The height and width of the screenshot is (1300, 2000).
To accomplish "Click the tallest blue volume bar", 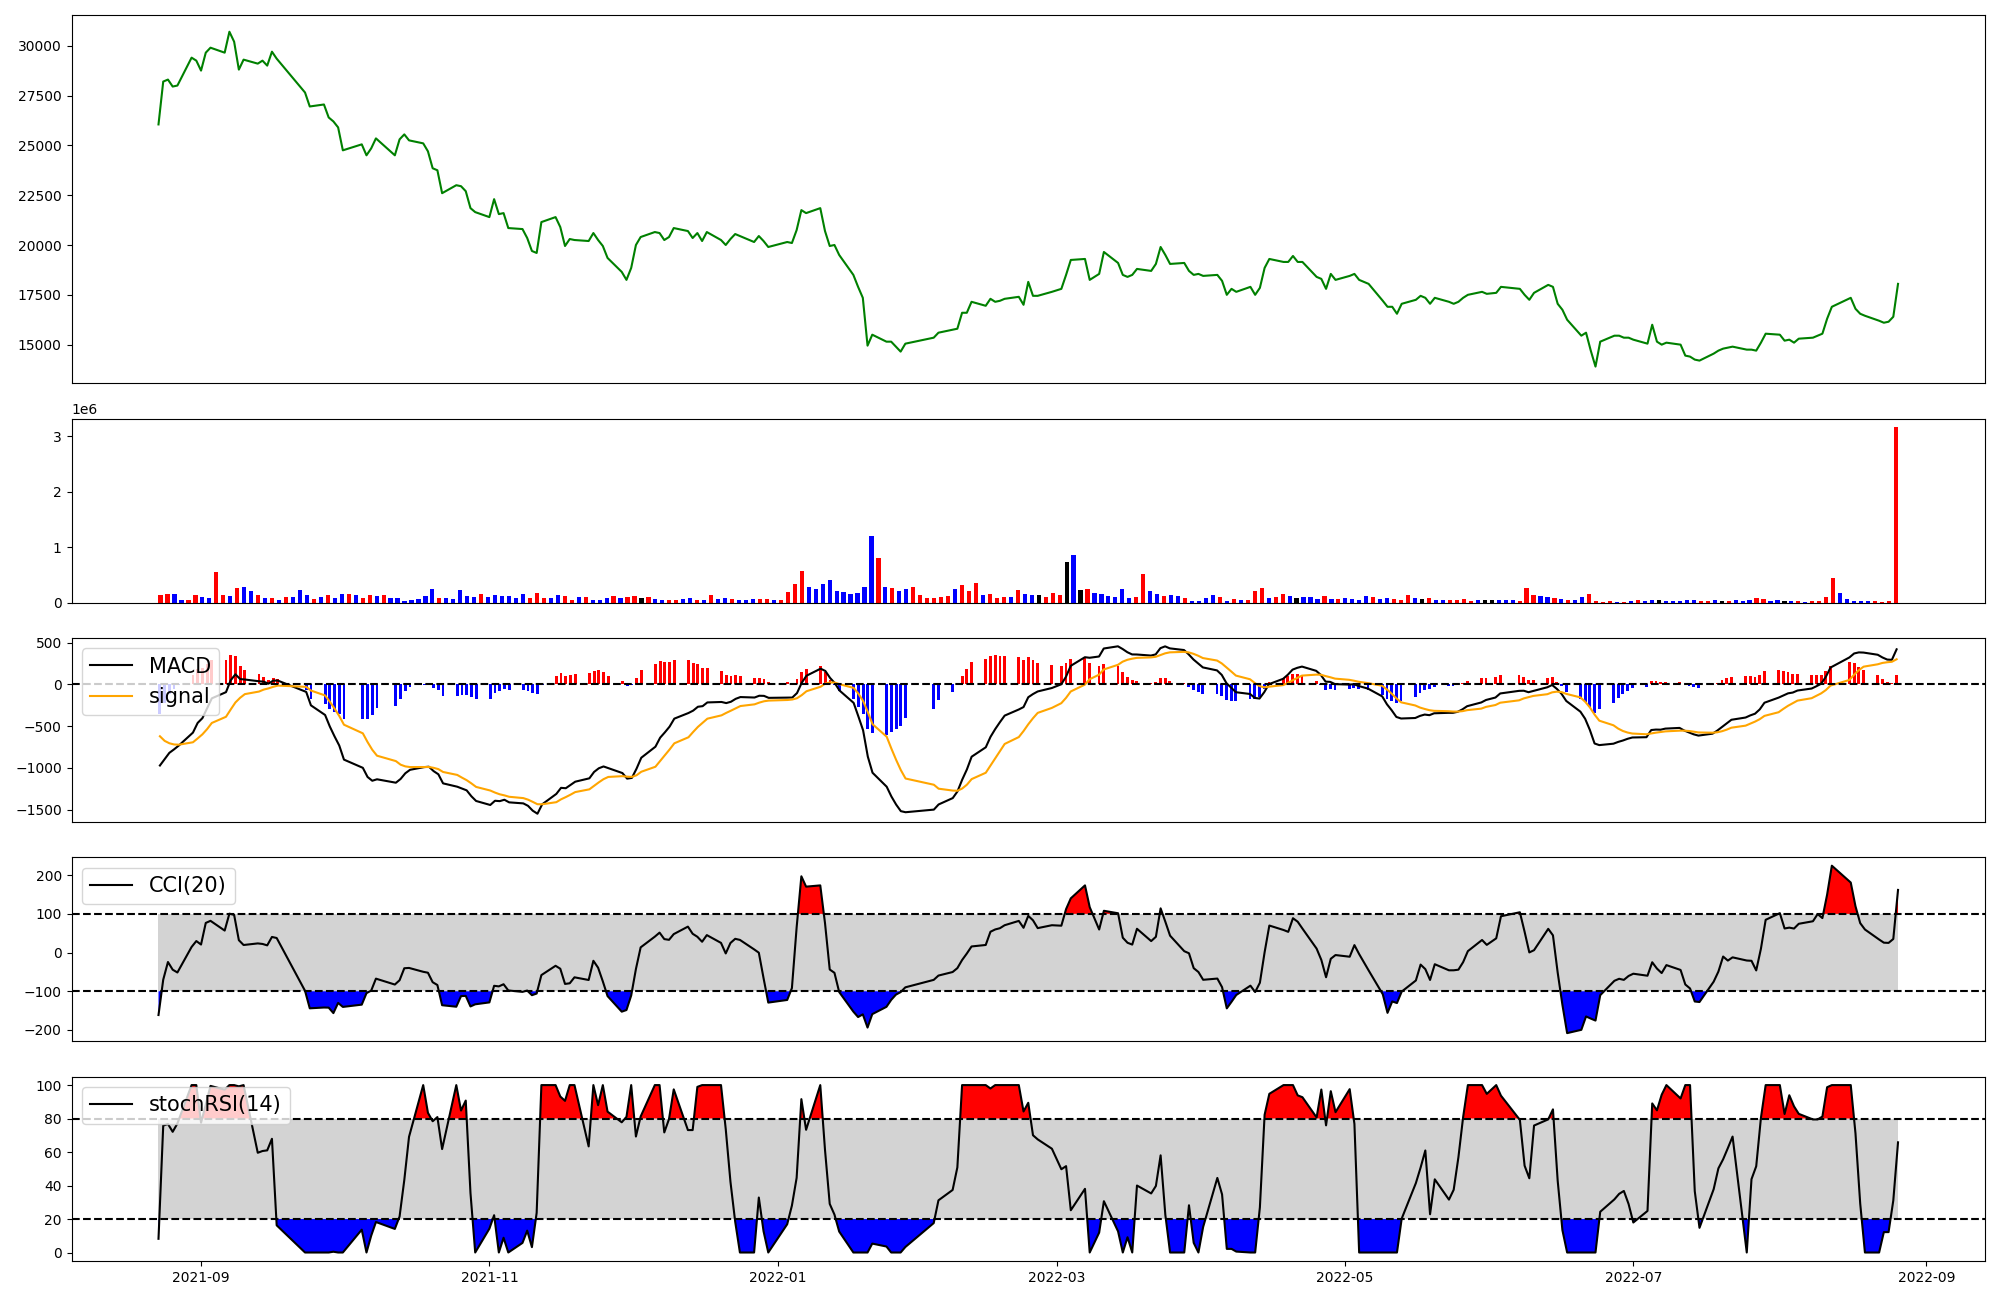I will pyautogui.click(x=871, y=569).
